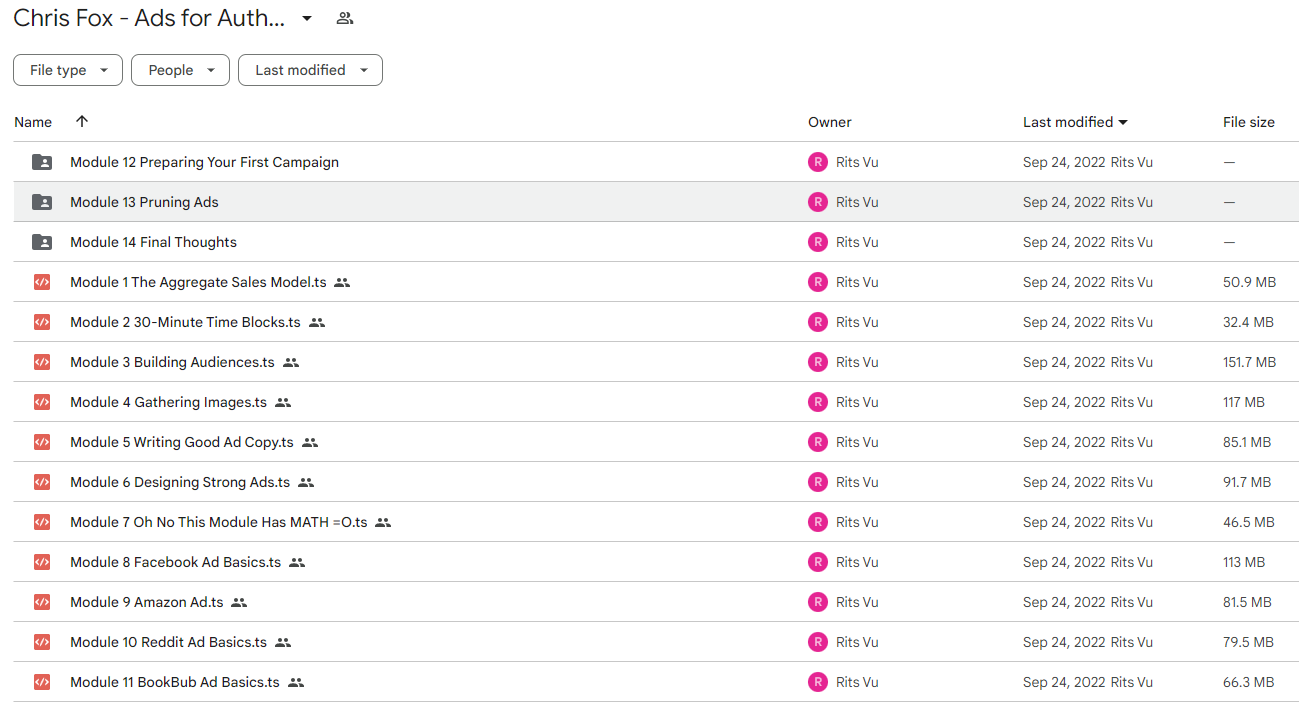Click file icon of Module 4 Gathering Images.ts

click(x=42, y=402)
